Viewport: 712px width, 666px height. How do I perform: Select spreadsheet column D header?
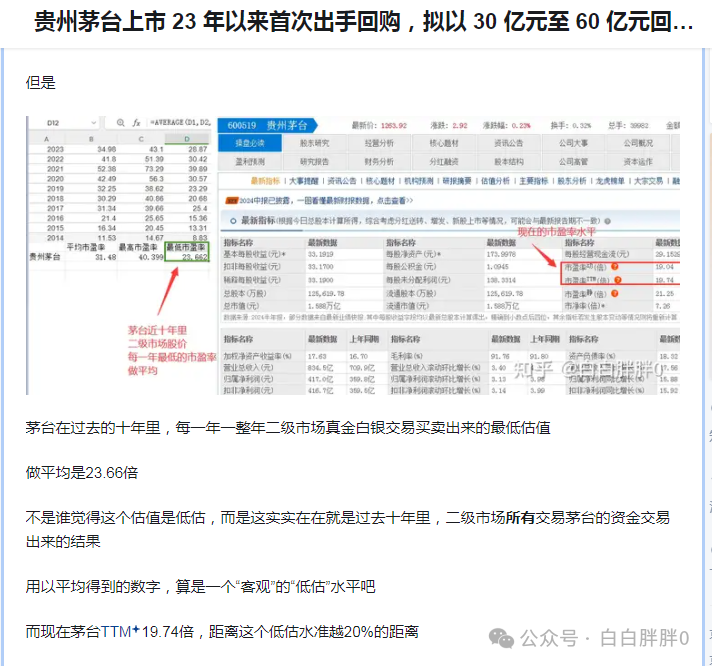(187, 139)
